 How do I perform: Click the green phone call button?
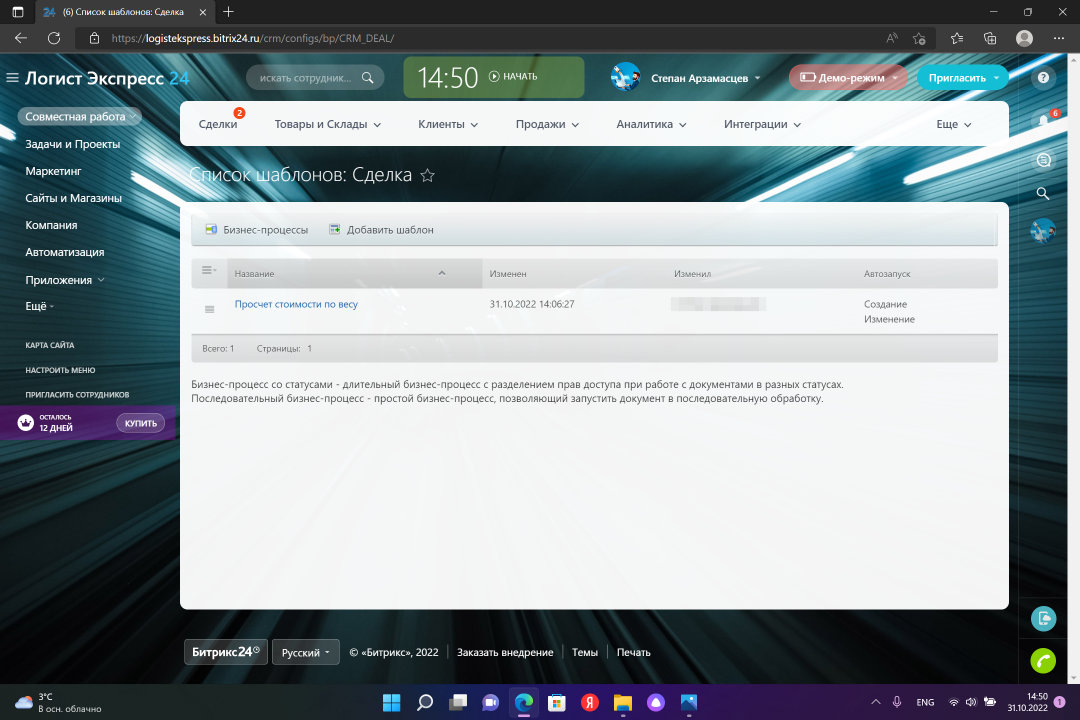1043,660
